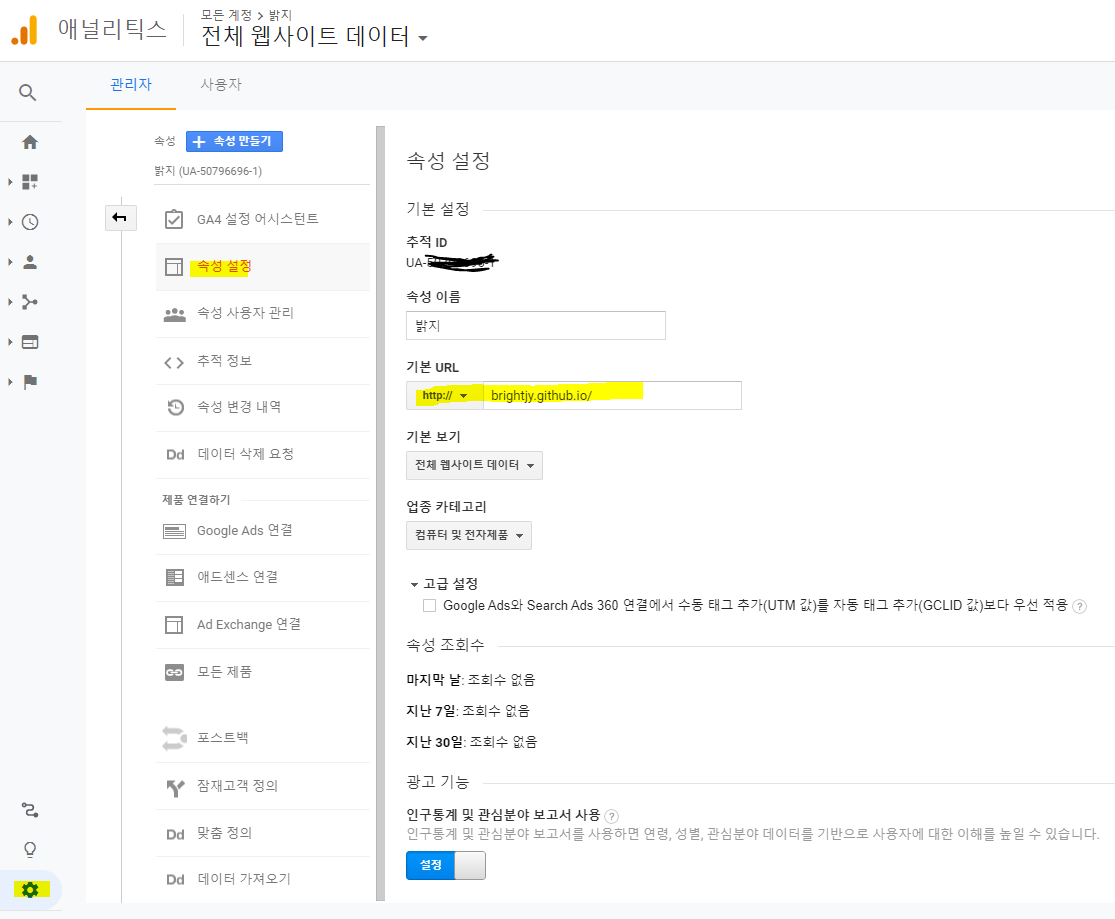Open the Discover lightbulb icon

(x=30, y=849)
